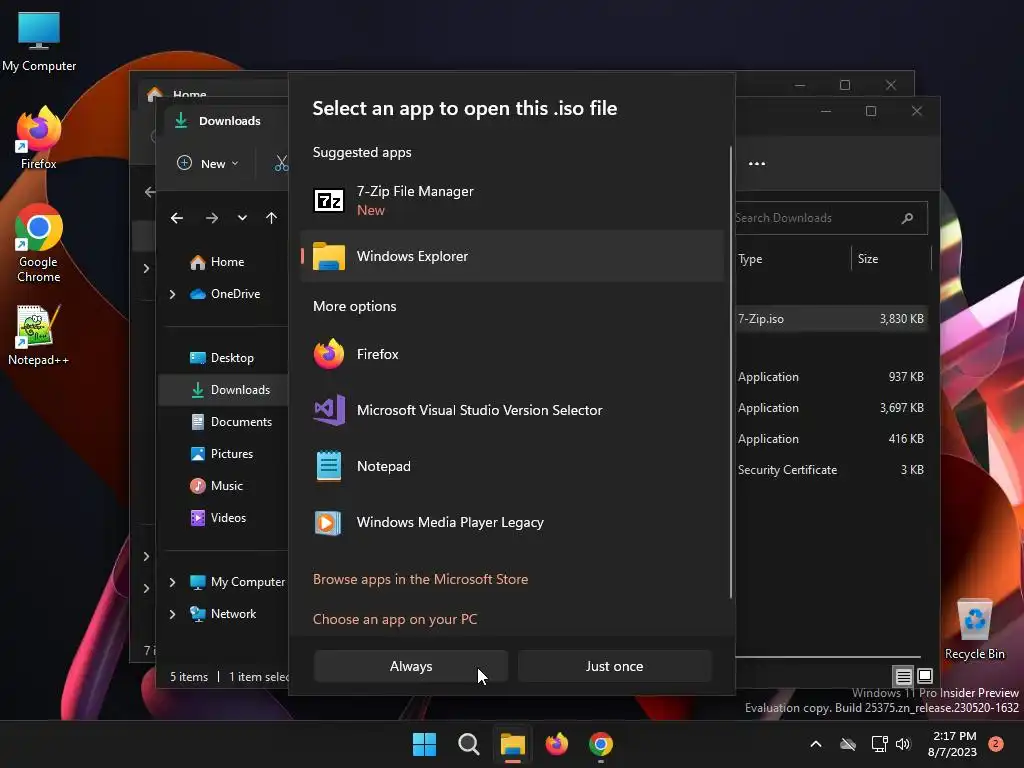Go up one folder level
The width and height of the screenshot is (1024, 768).
point(272,218)
